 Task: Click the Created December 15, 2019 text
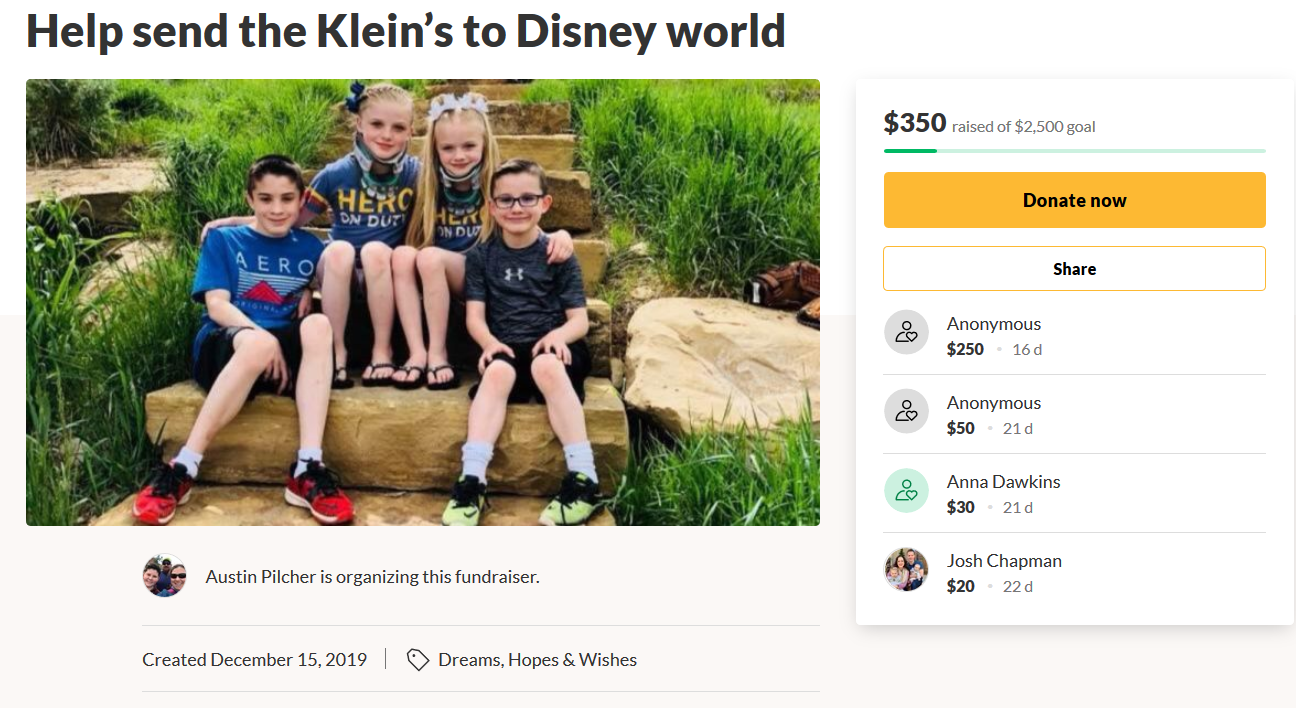pyautogui.click(x=254, y=660)
